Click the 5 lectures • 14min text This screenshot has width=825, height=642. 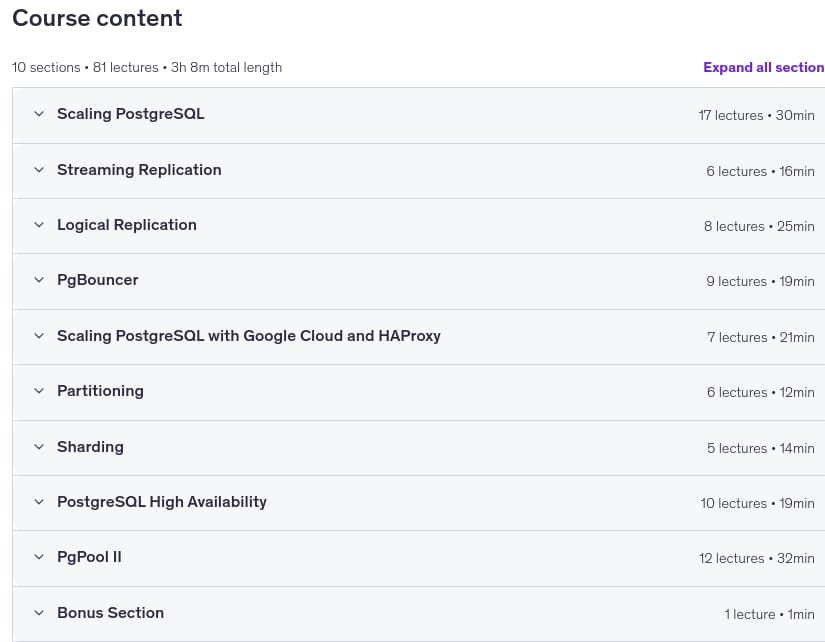(761, 448)
